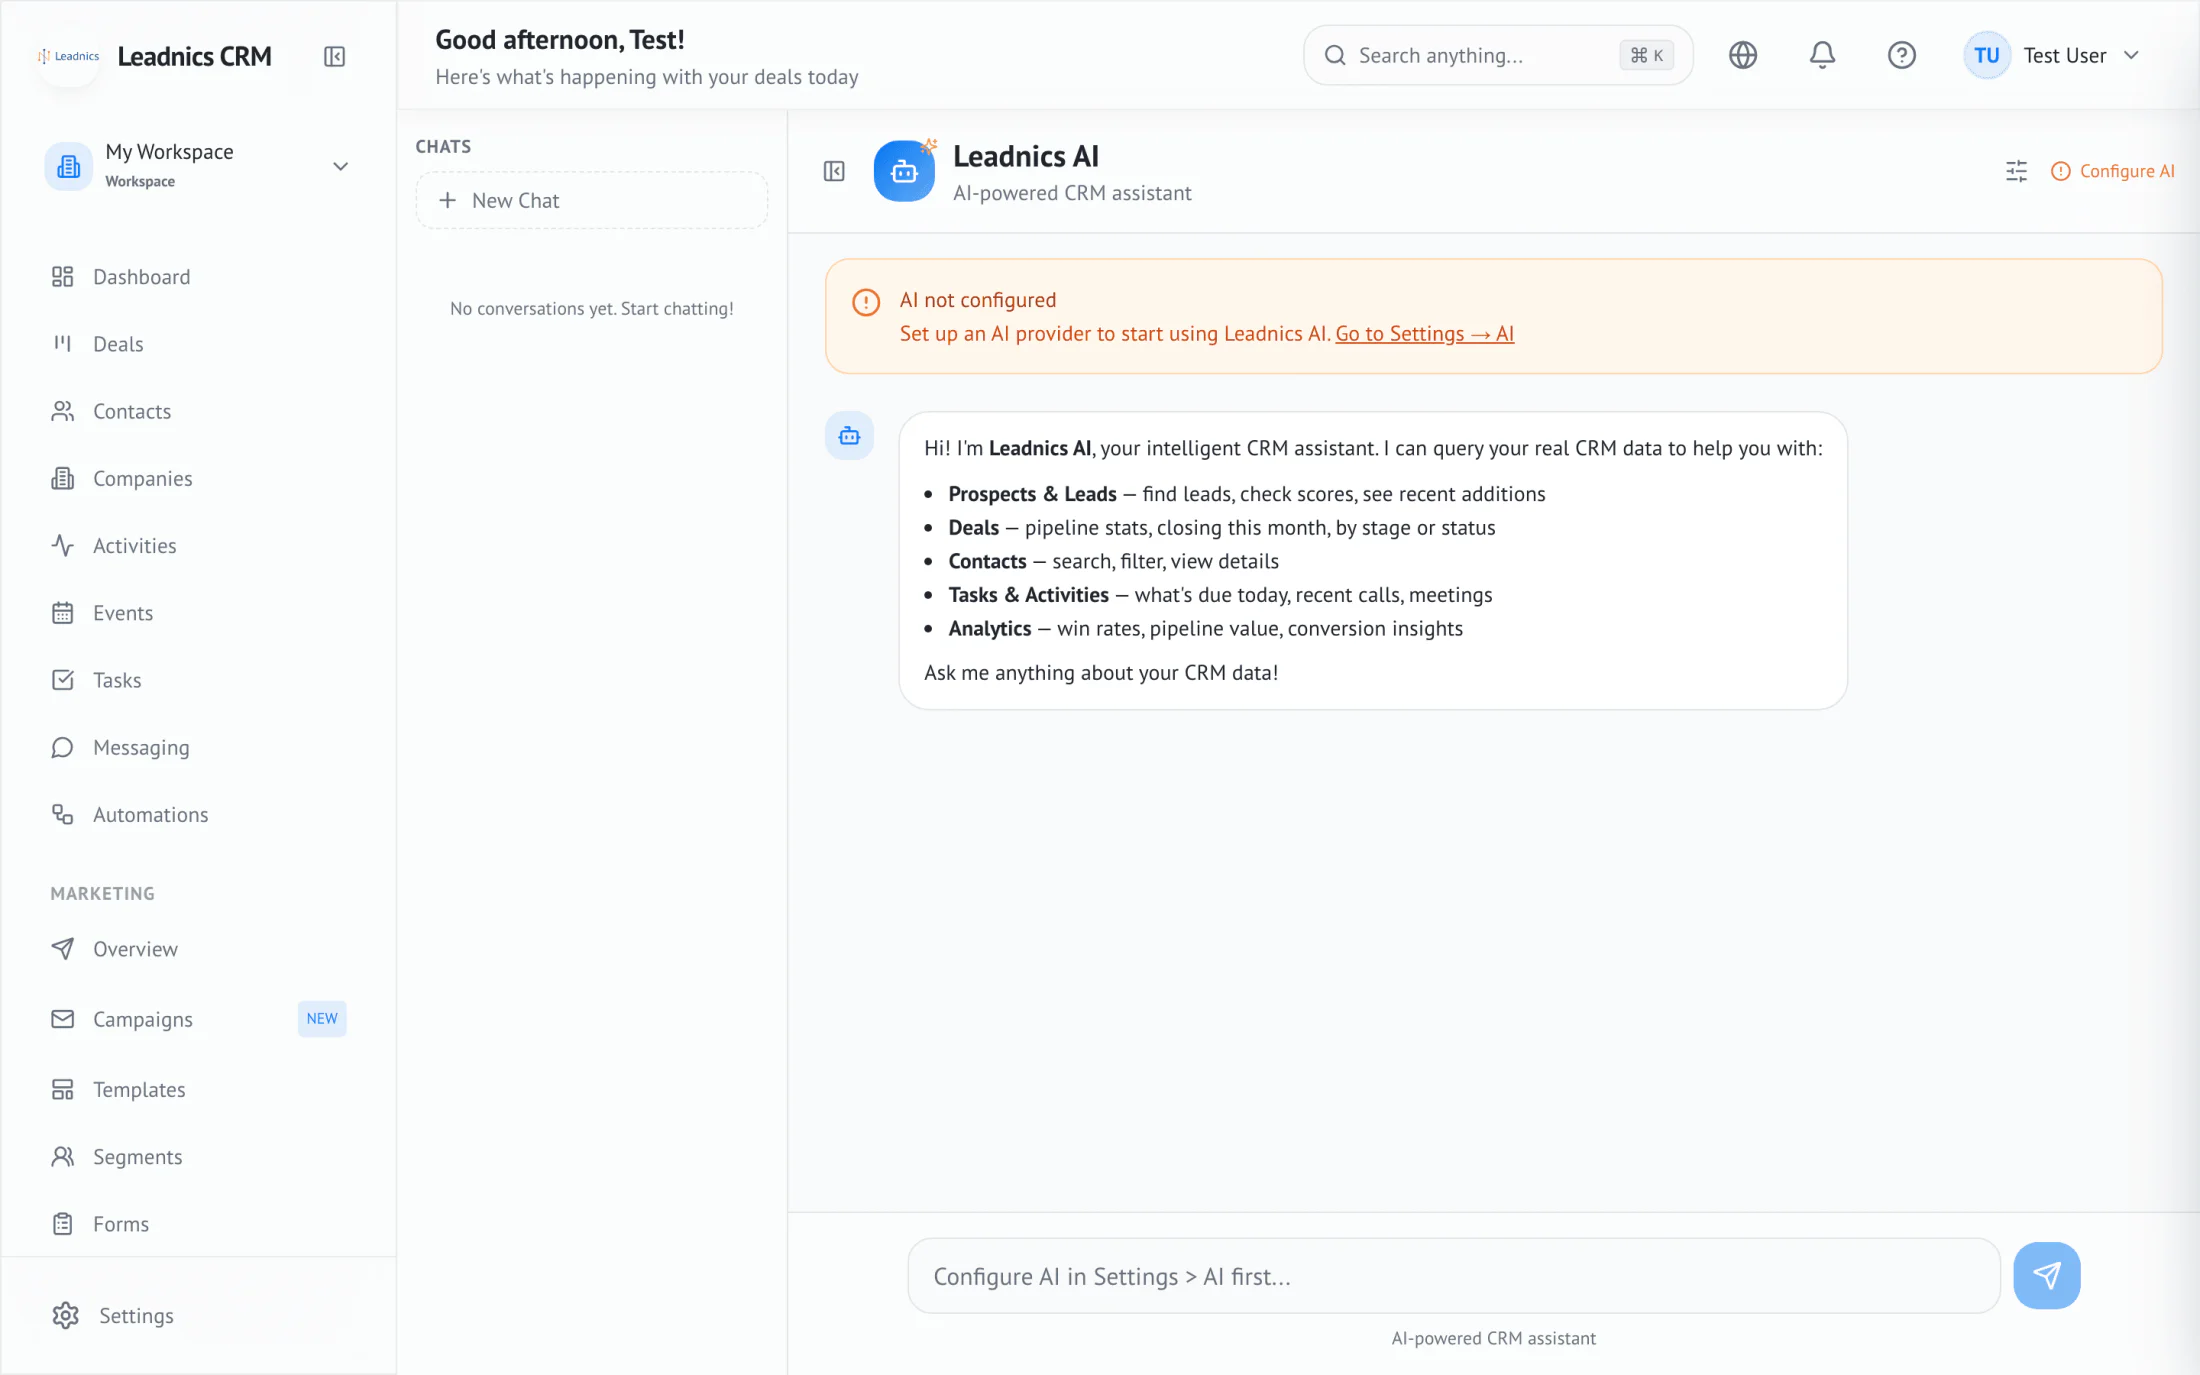The image size is (2200, 1375).
Task: Click "Ask me anything about your CRM data!"
Action: pos(1100,673)
